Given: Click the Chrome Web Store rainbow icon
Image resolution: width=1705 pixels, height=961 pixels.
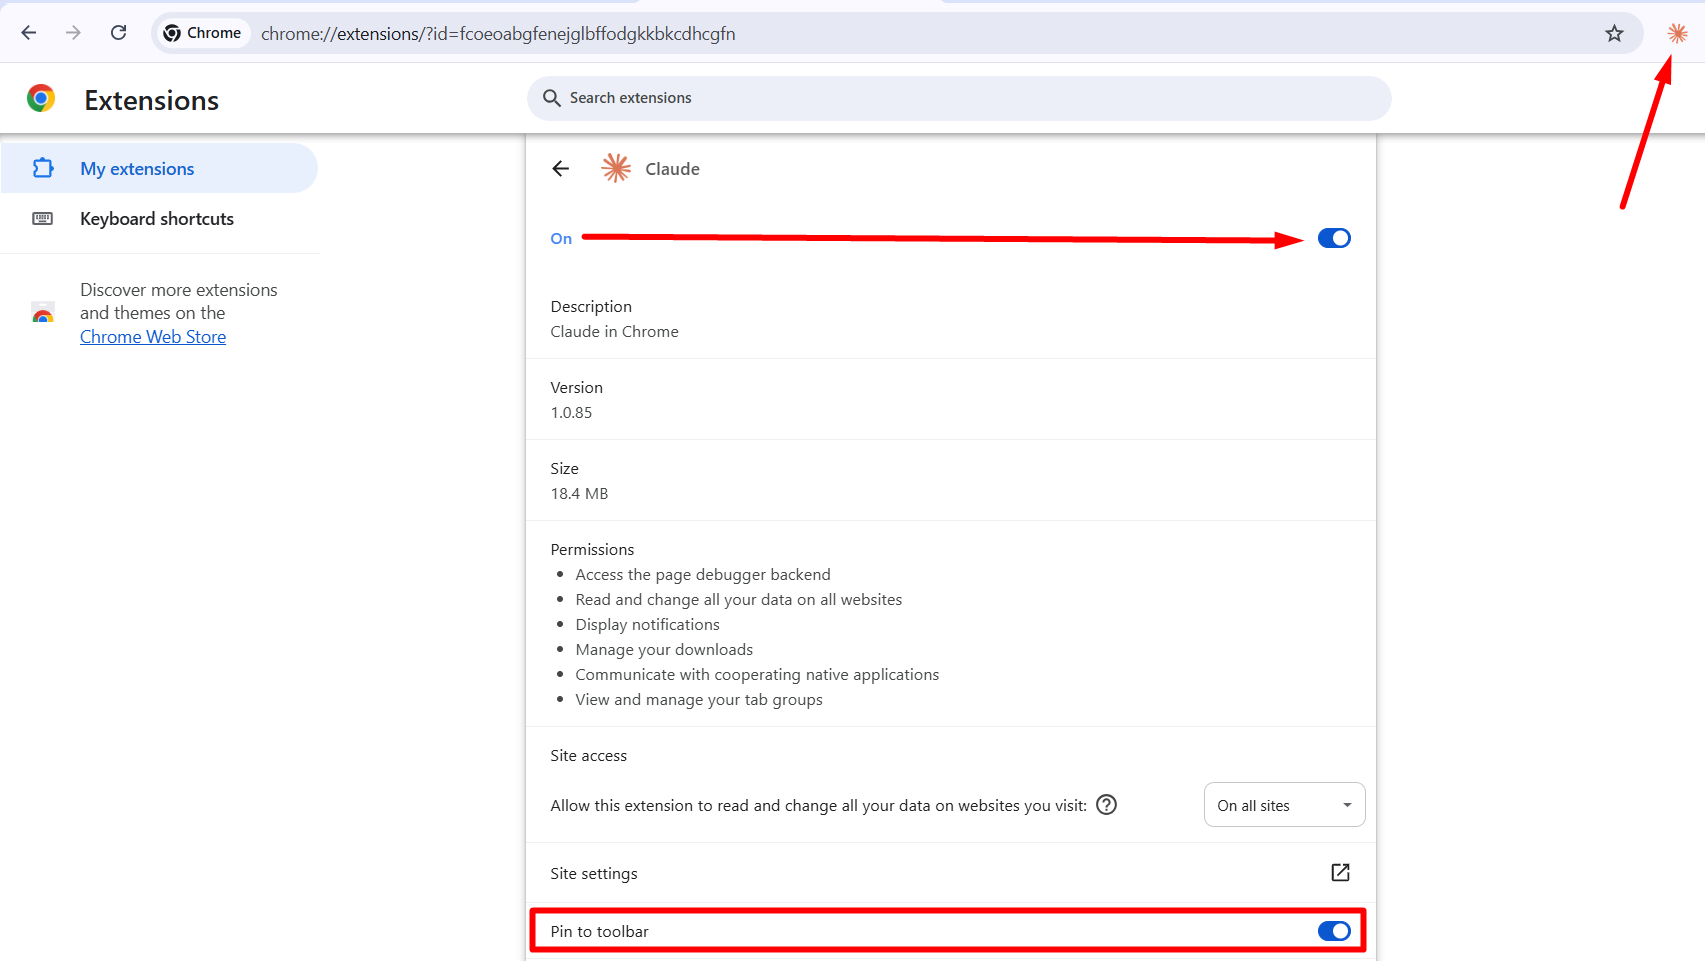Looking at the screenshot, I should [43, 313].
